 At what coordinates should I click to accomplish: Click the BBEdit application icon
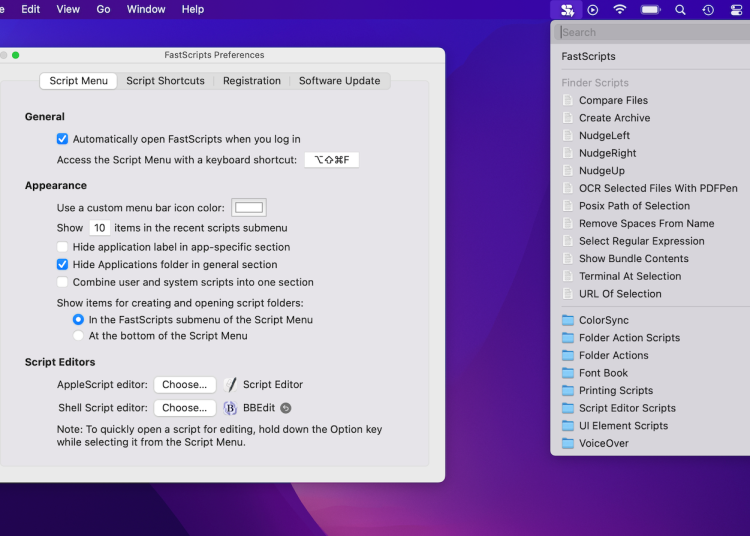pyautogui.click(x=230, y=408)
